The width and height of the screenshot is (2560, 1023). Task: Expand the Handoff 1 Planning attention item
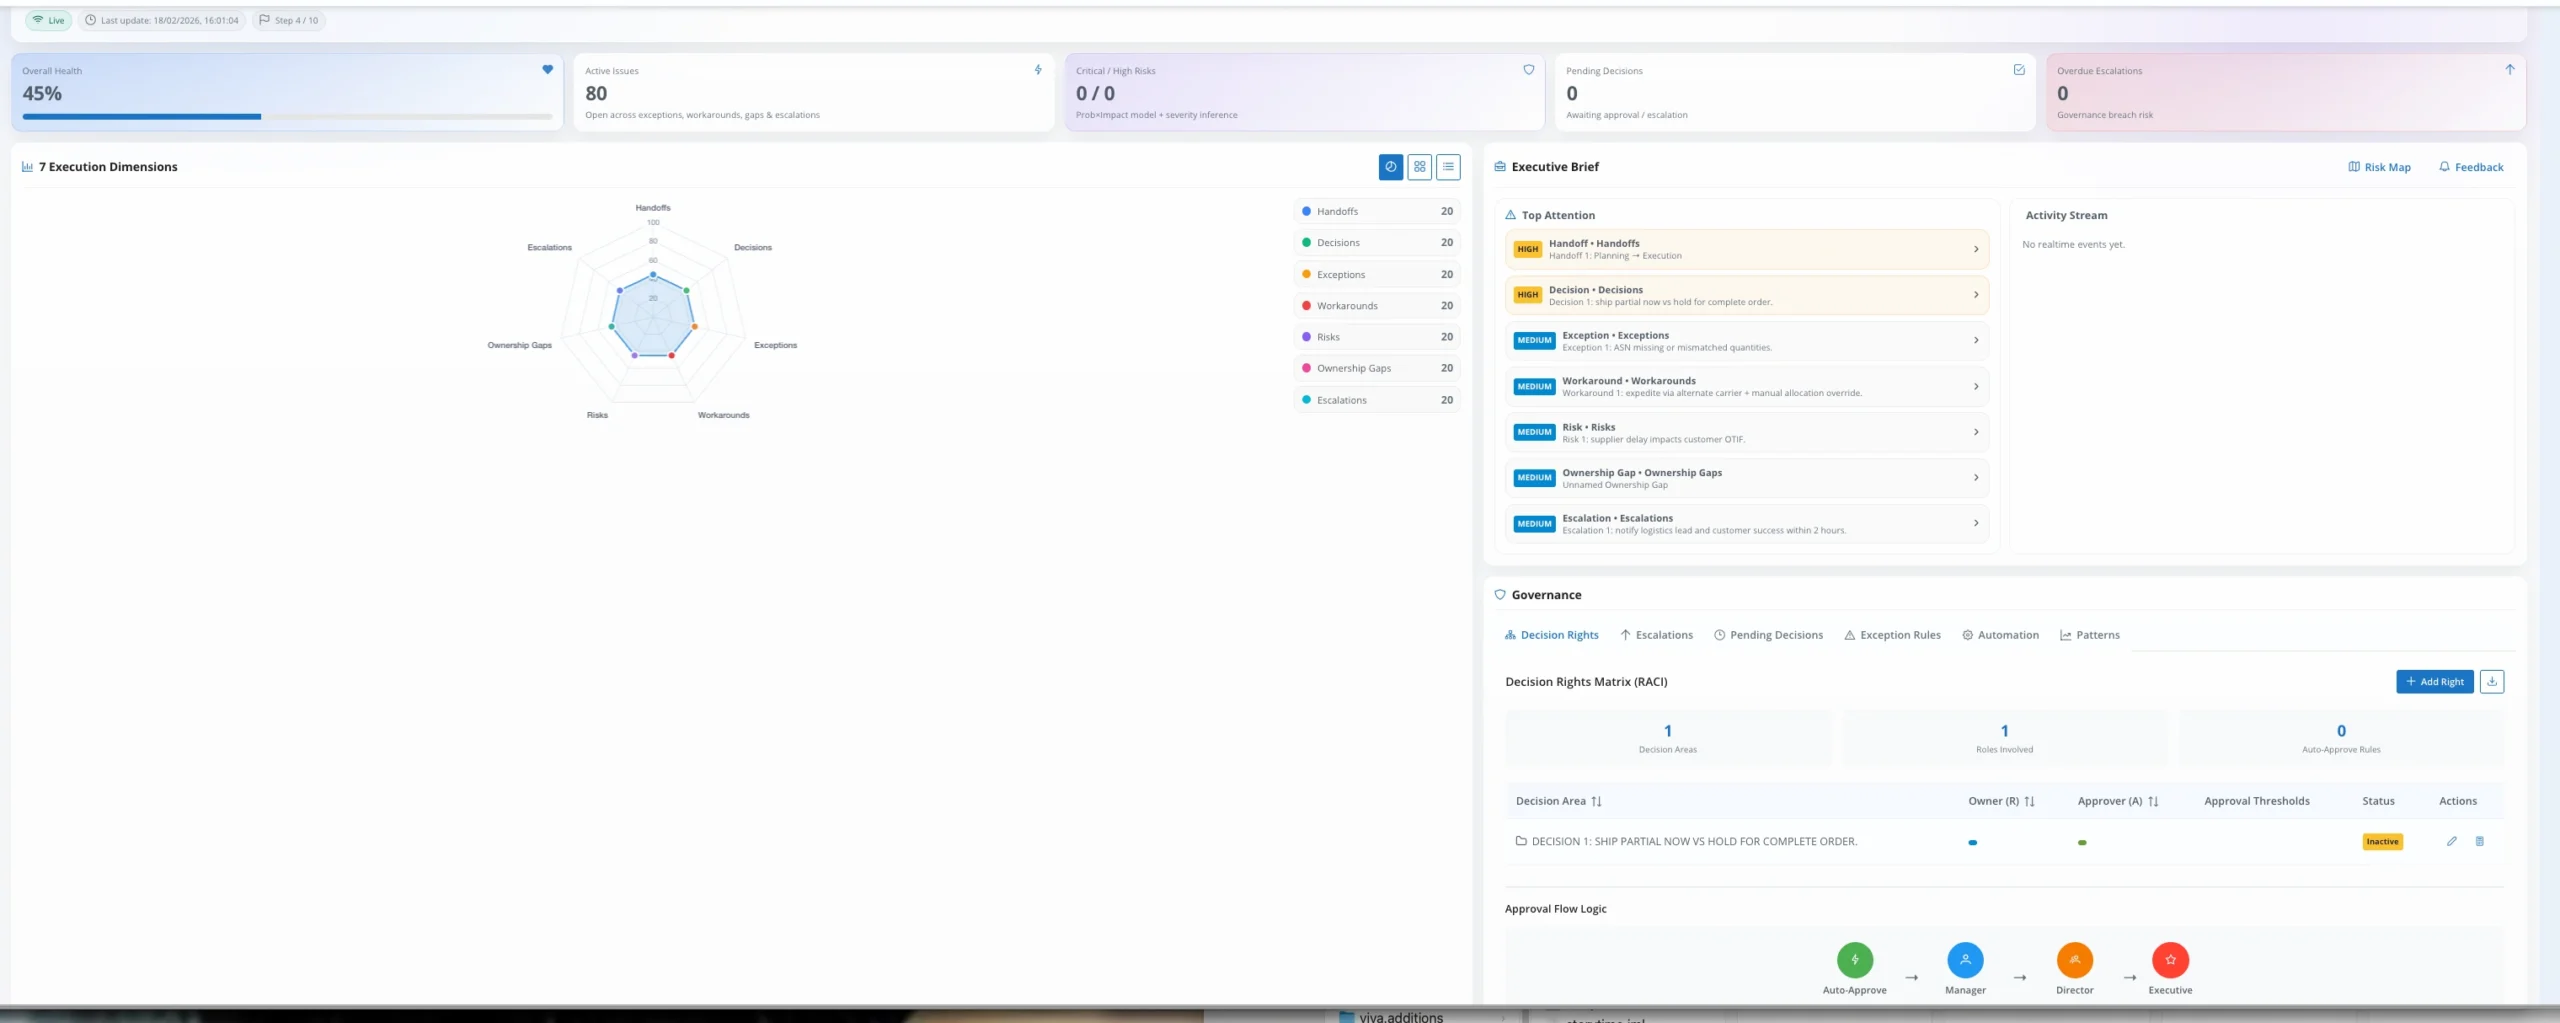click(1746, 249)
